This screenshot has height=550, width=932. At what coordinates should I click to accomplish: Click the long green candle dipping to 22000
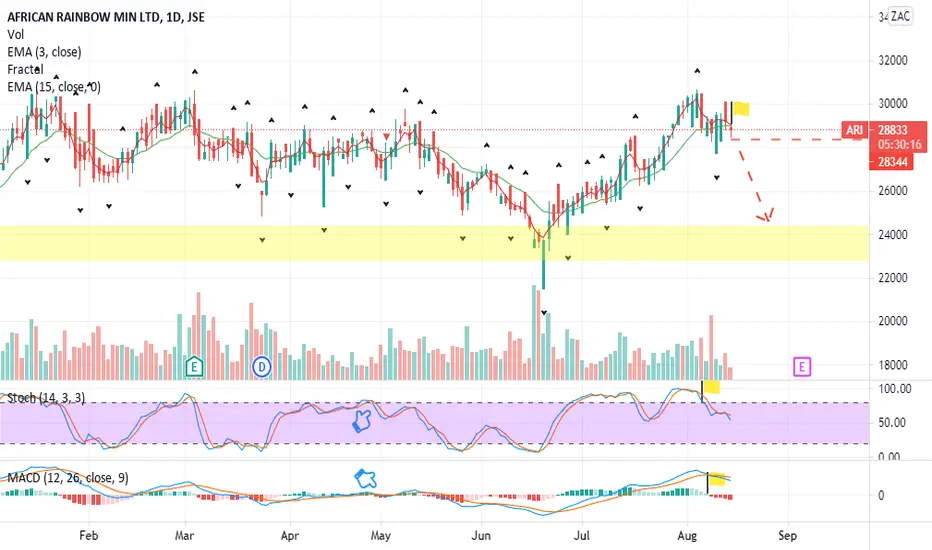543,263
